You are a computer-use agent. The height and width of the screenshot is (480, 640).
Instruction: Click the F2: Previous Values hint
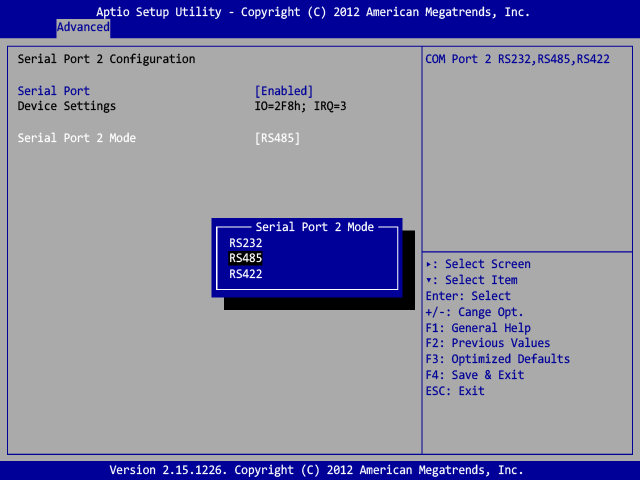coord(488,343)
